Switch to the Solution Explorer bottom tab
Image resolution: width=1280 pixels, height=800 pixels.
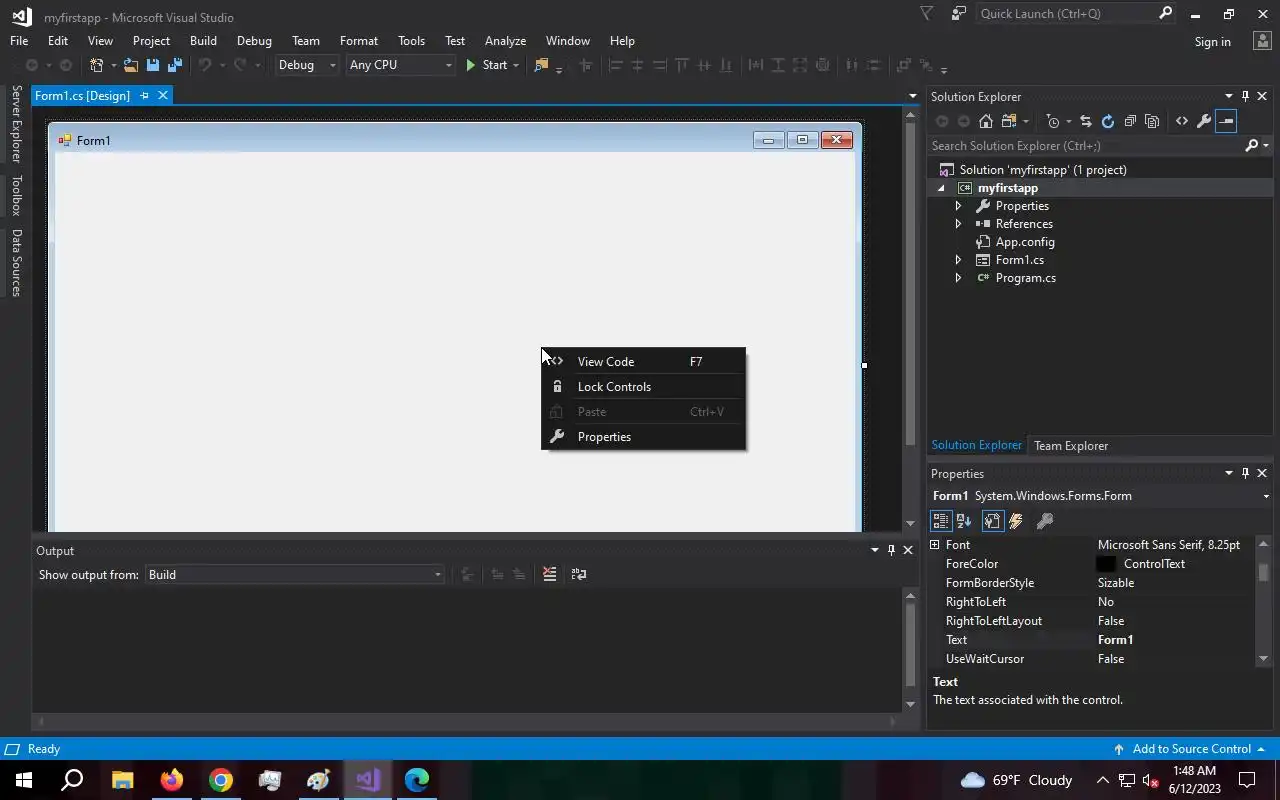coord(976,446)
